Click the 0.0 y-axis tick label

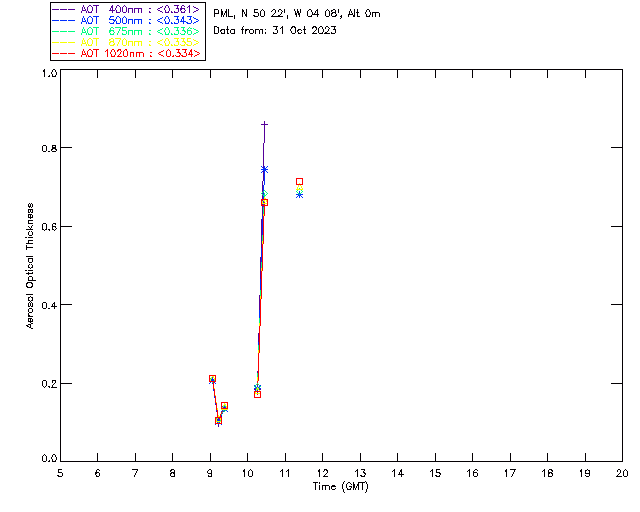click(49, 458)
